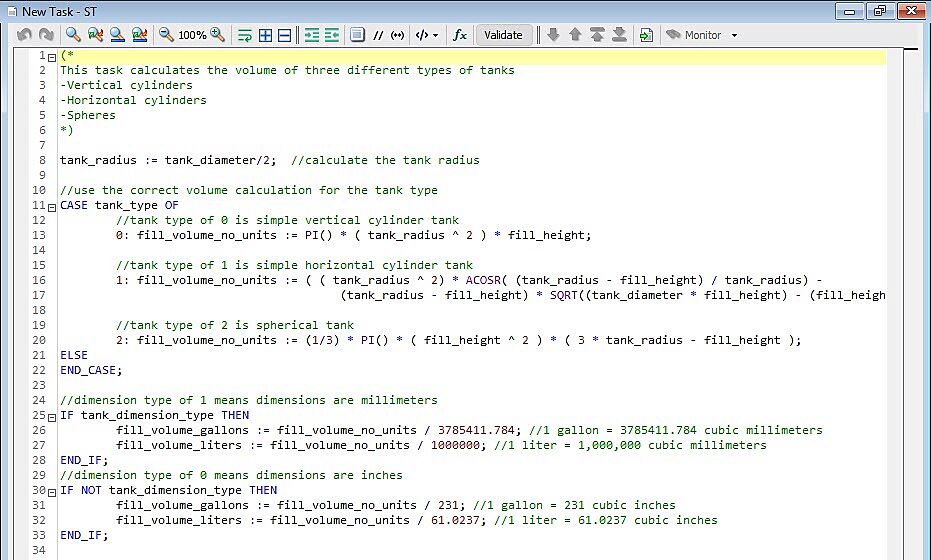Click inside the tank_radius assignment on line 8
This screenshot has width=931, height=560.
(168, 160)
